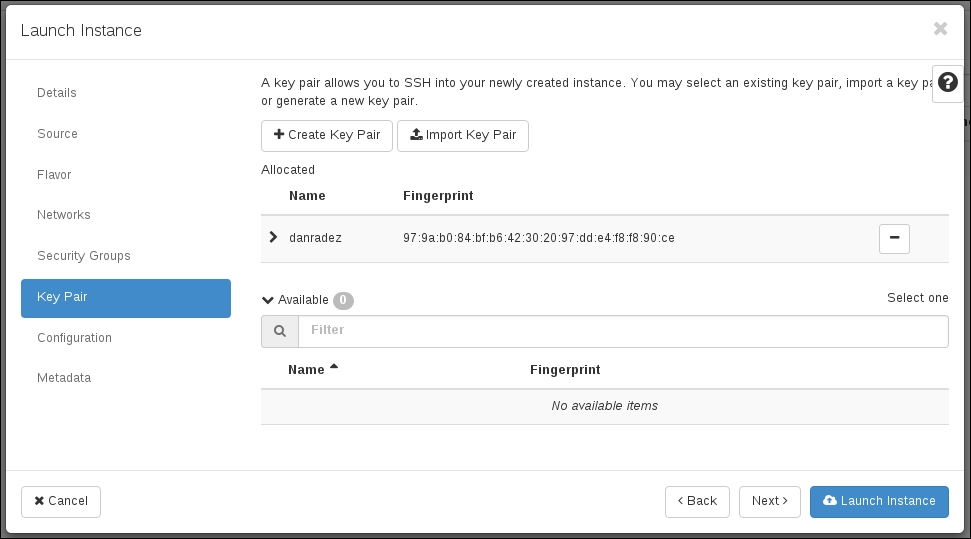
Task: Select the Networks step
Action: coord(64,215)
